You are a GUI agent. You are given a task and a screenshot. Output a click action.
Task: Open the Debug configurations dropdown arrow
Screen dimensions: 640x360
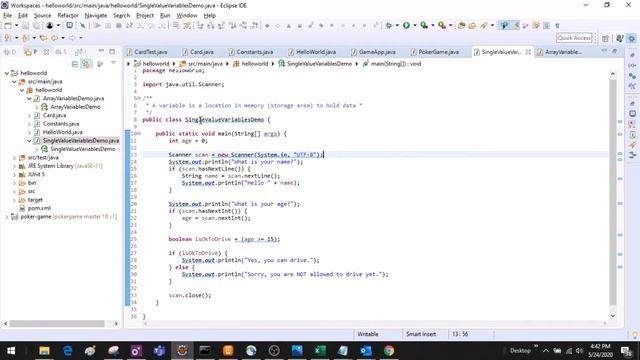coord(397,25)
